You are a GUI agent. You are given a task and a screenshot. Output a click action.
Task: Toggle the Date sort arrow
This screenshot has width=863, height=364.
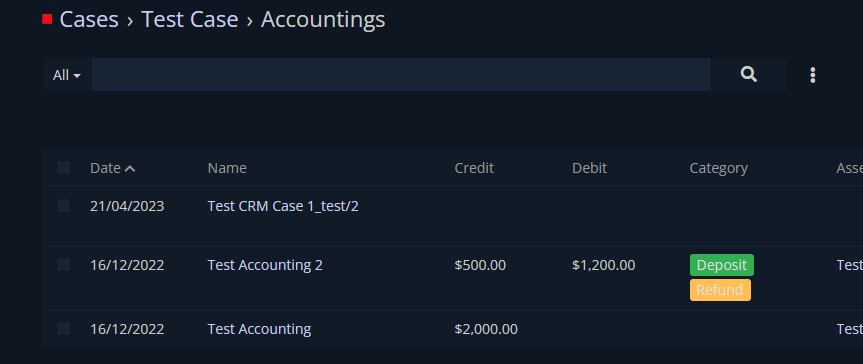tap(130, 169)
